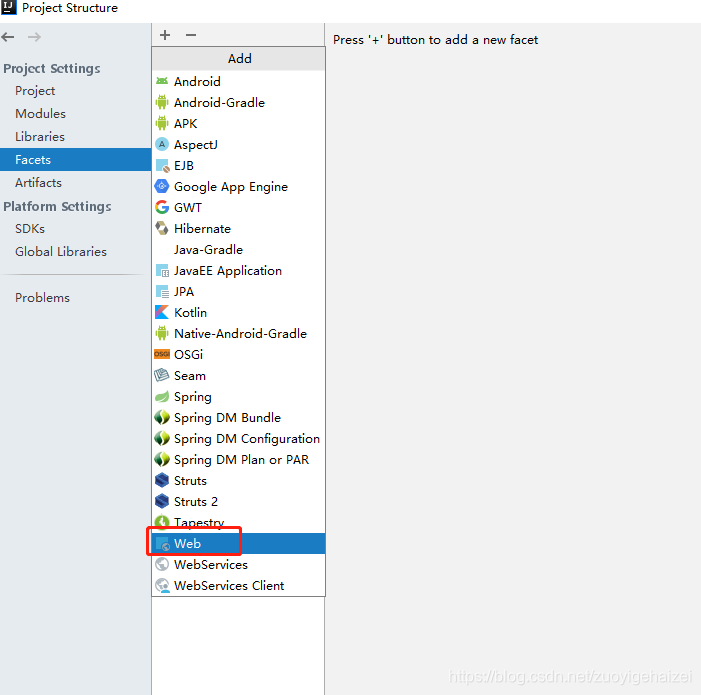Screen dimensions: 701x695
Task: Choose WebServices facet type
Action: 239,564
